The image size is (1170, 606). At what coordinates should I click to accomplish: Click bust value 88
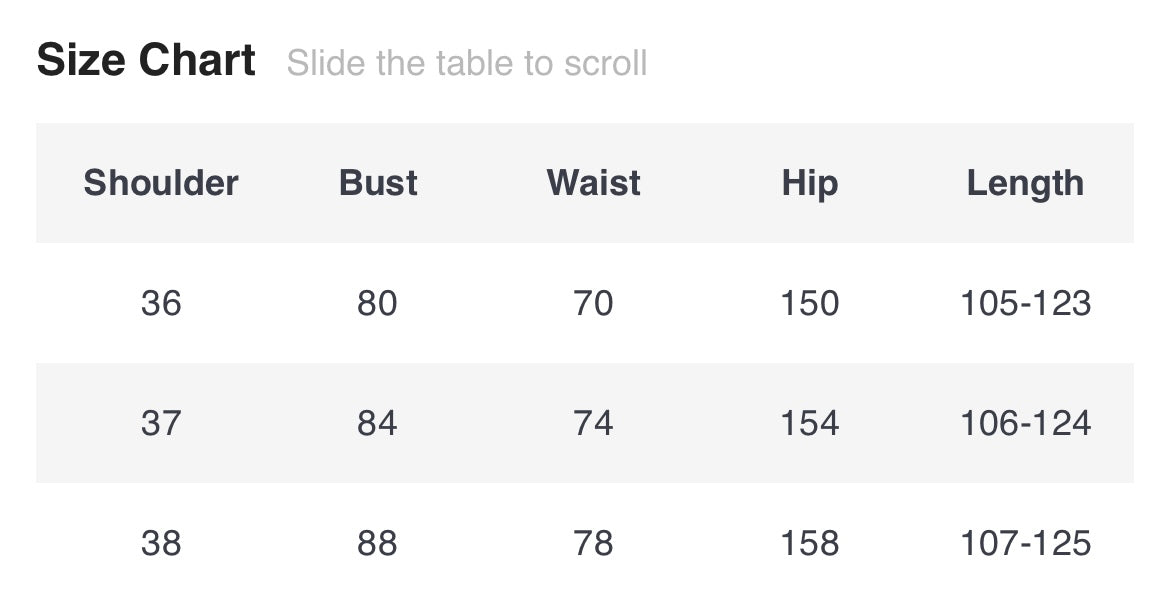377,543
